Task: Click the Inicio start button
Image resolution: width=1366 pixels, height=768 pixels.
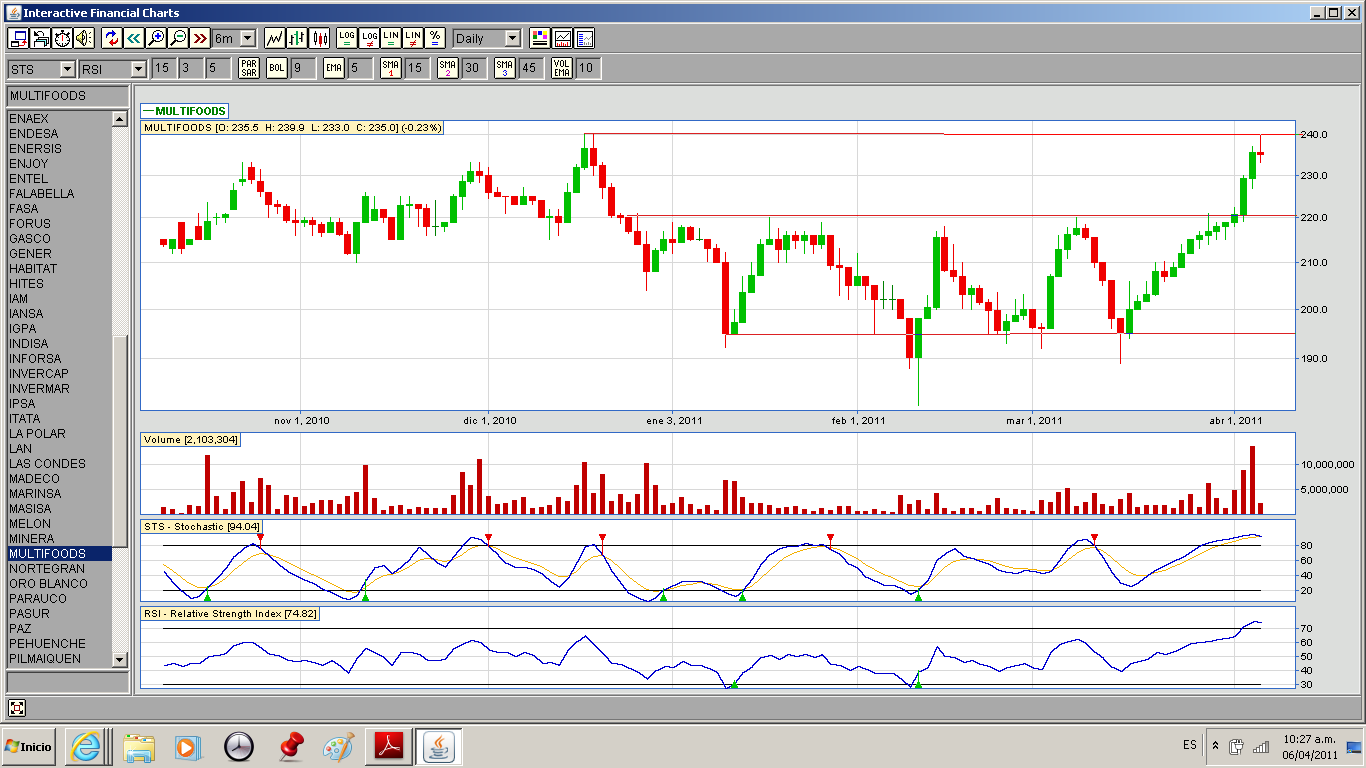Action: coord(29,746)
